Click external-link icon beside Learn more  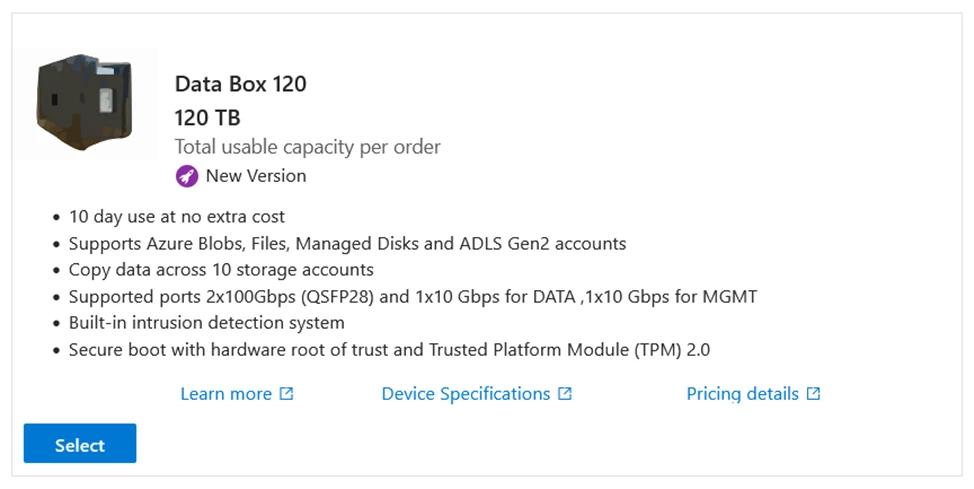(x=286, y=393)
